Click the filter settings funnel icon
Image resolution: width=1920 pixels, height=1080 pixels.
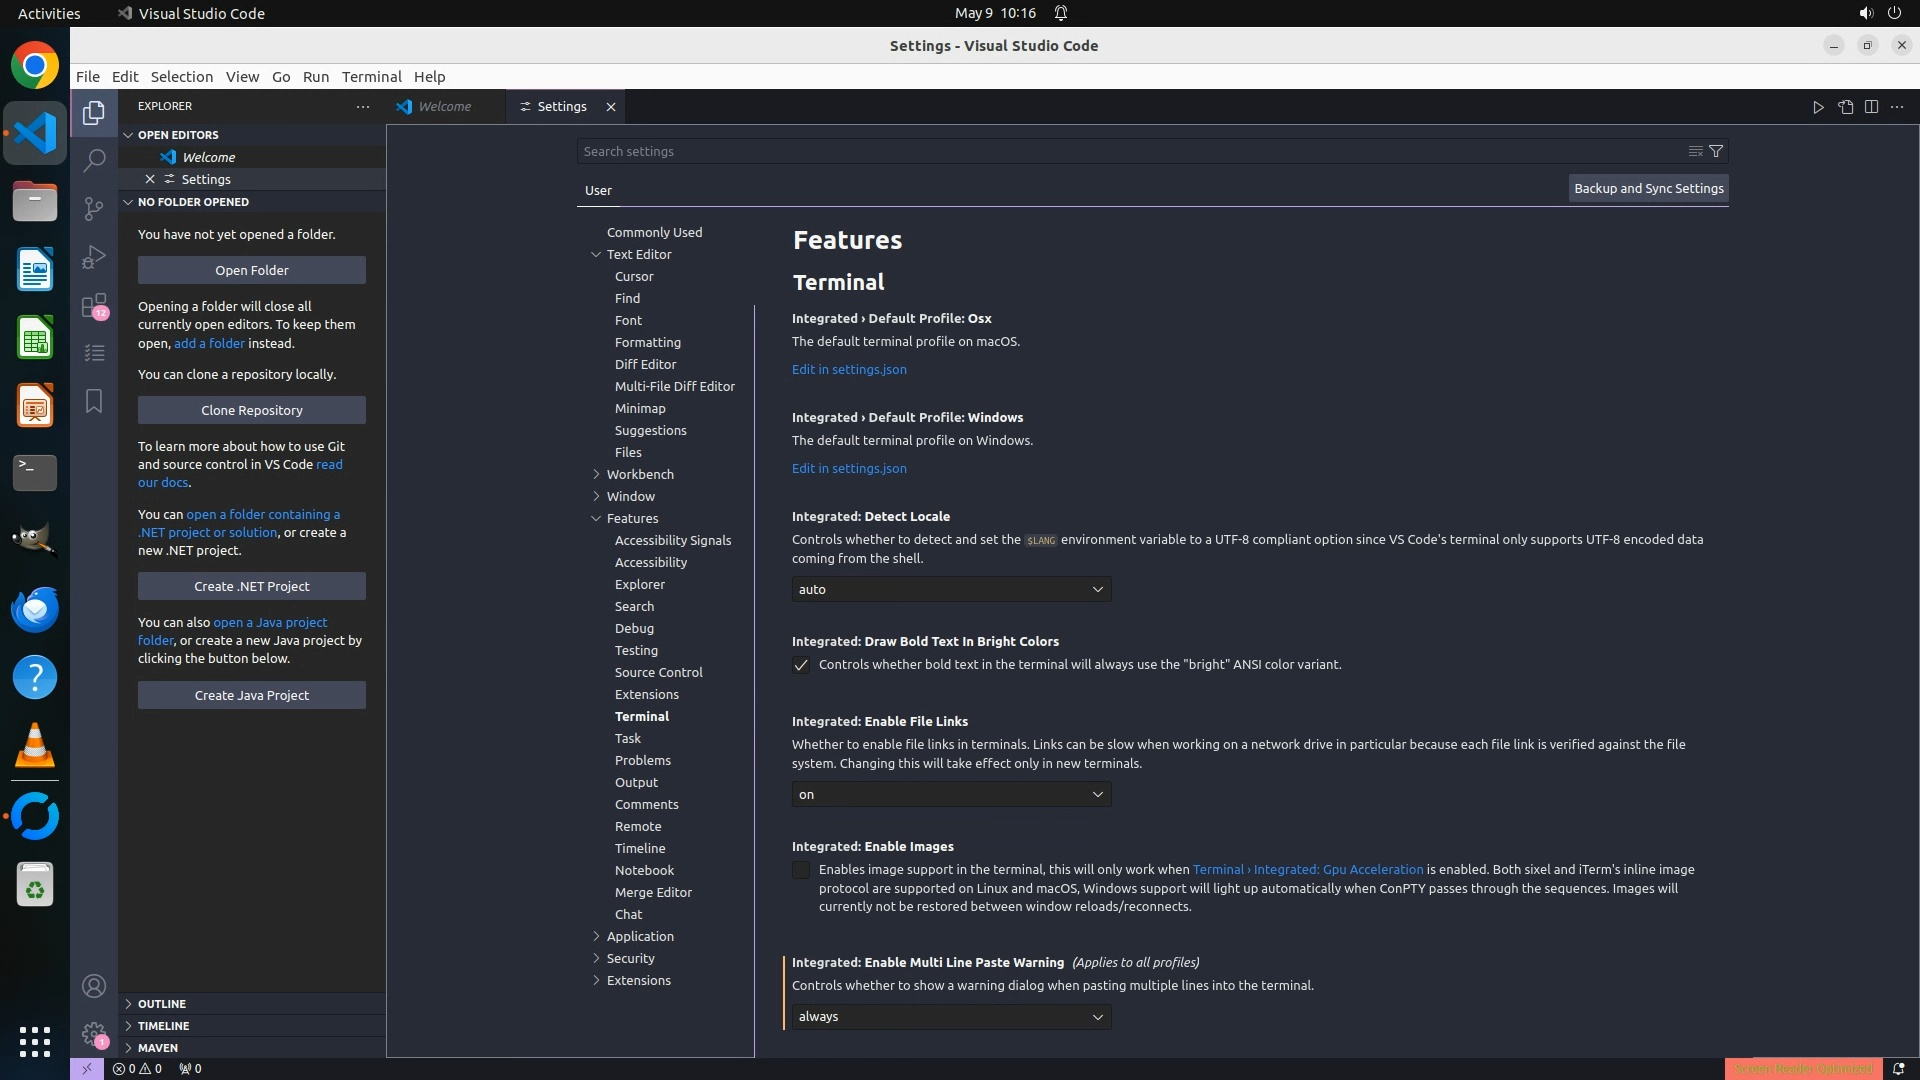[1716, 151]
